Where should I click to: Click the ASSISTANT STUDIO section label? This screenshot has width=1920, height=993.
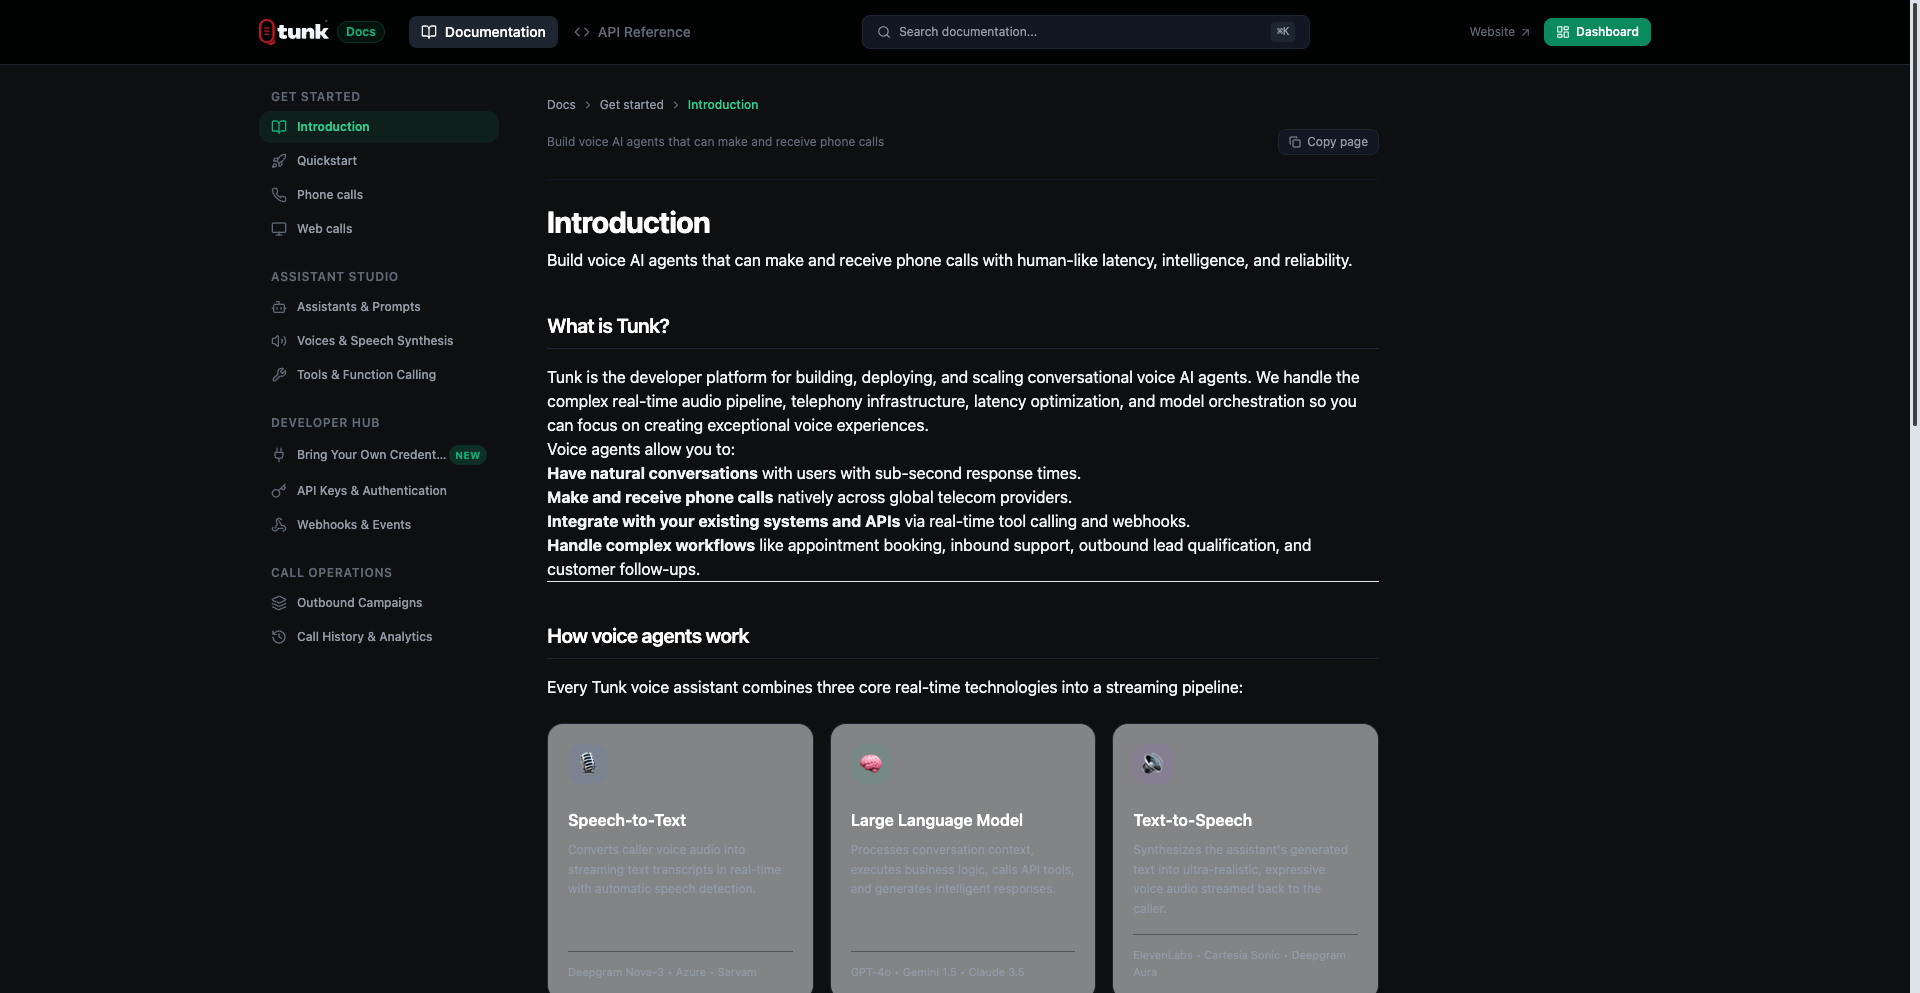[335, 277]
